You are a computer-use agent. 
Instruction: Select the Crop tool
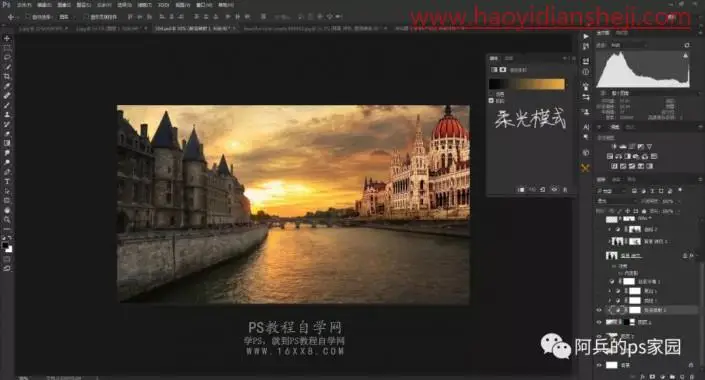(7, 76)
